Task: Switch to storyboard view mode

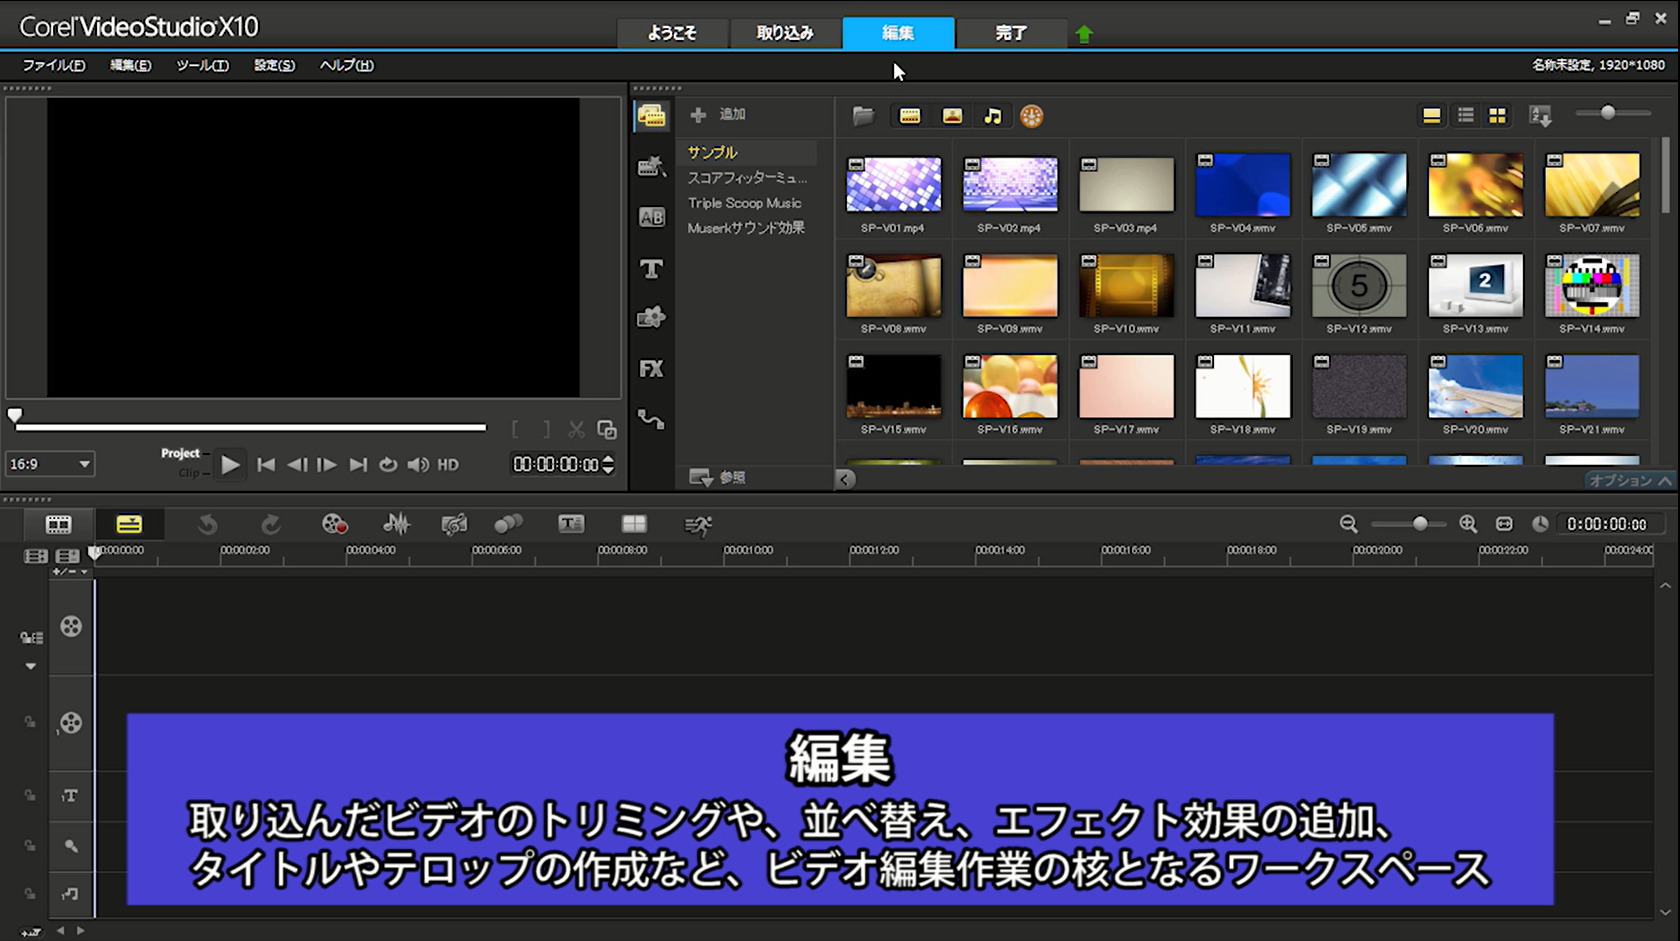Action: (x=57, y=524)
